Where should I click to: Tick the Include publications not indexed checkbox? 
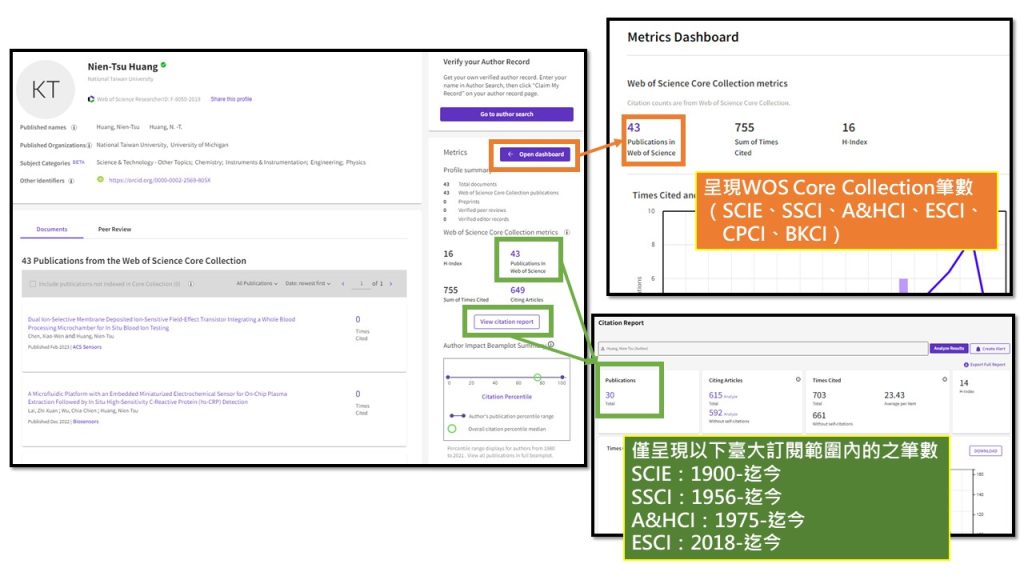coord(33,284)
